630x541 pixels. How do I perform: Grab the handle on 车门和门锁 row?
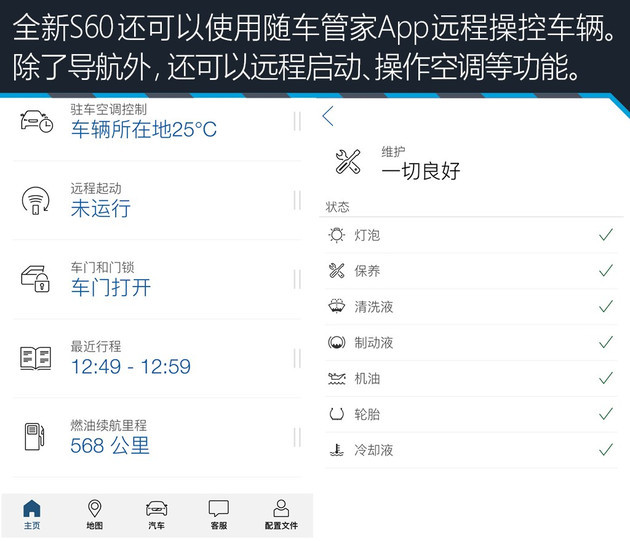(x=297, y=279)
